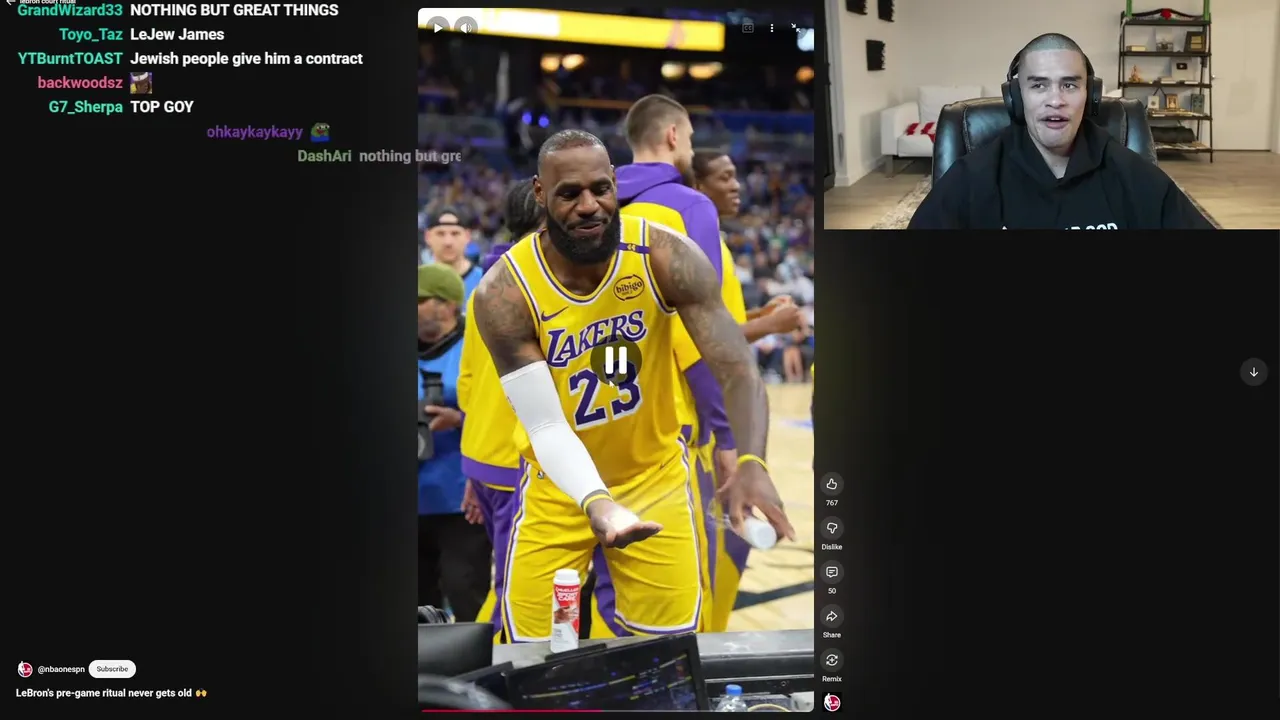Image resolution: width=1280 pixels, height=720 pixels.
Task: Go to next Short with down arrow
Action: (x=1253, y=372)
